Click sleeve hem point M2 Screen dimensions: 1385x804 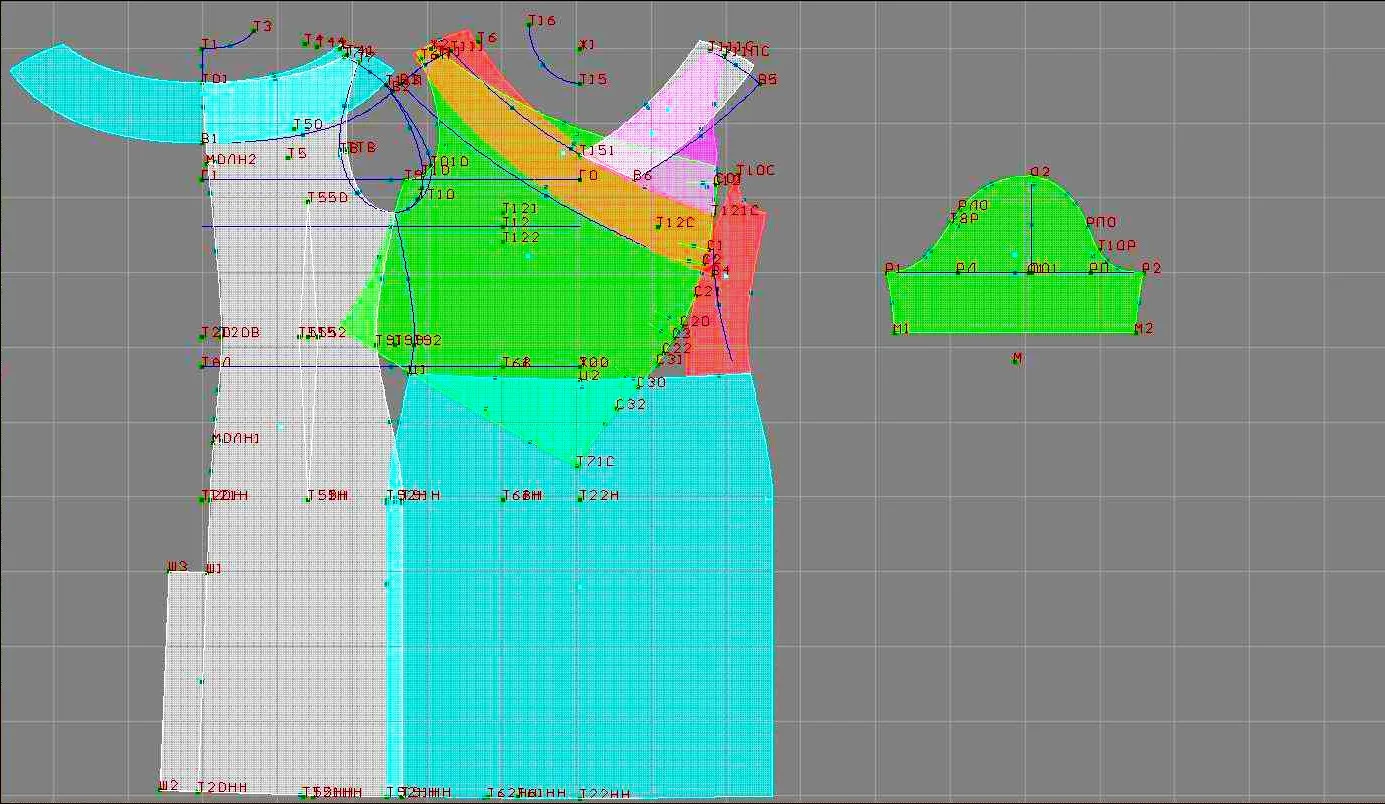click(x=1144, y=328)
